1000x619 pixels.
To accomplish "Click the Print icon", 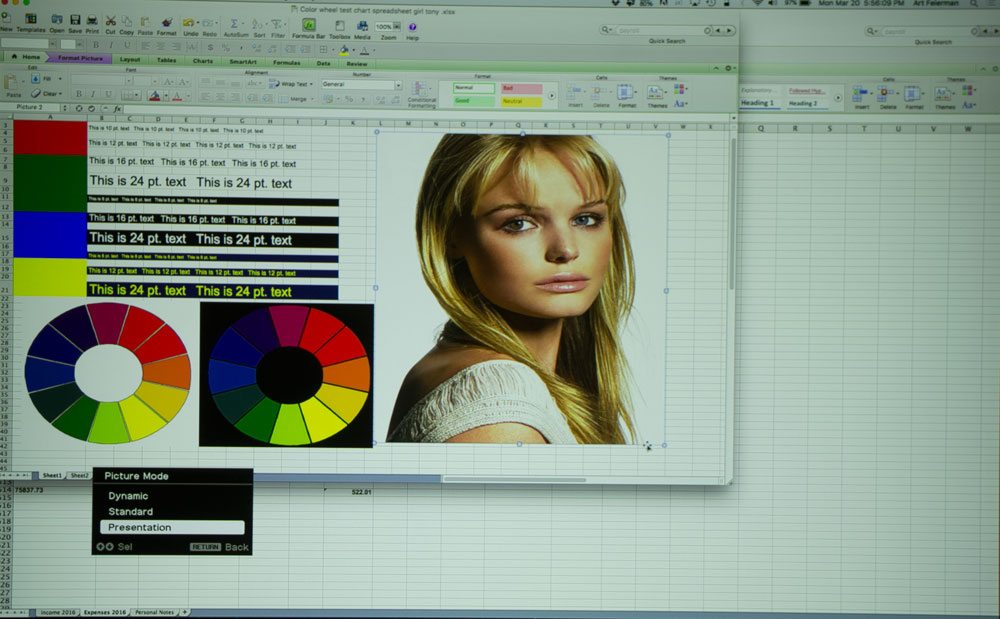I will coord(92,20).
